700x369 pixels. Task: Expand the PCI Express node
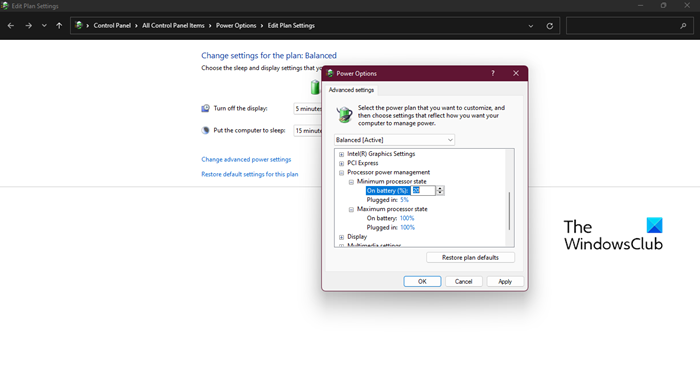point(342,163)
